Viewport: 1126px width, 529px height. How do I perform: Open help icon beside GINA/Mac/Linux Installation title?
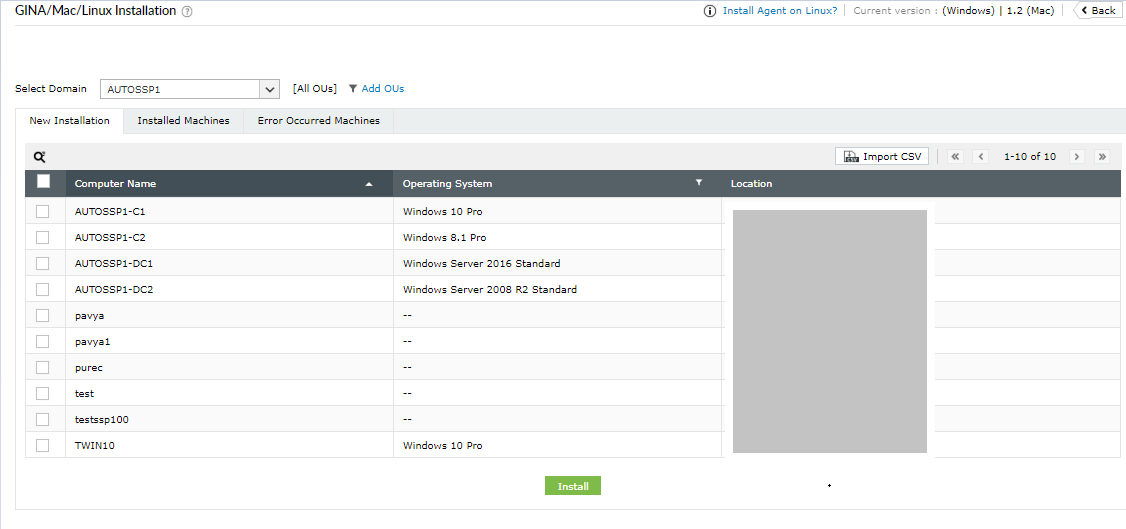tap(187, 11)
